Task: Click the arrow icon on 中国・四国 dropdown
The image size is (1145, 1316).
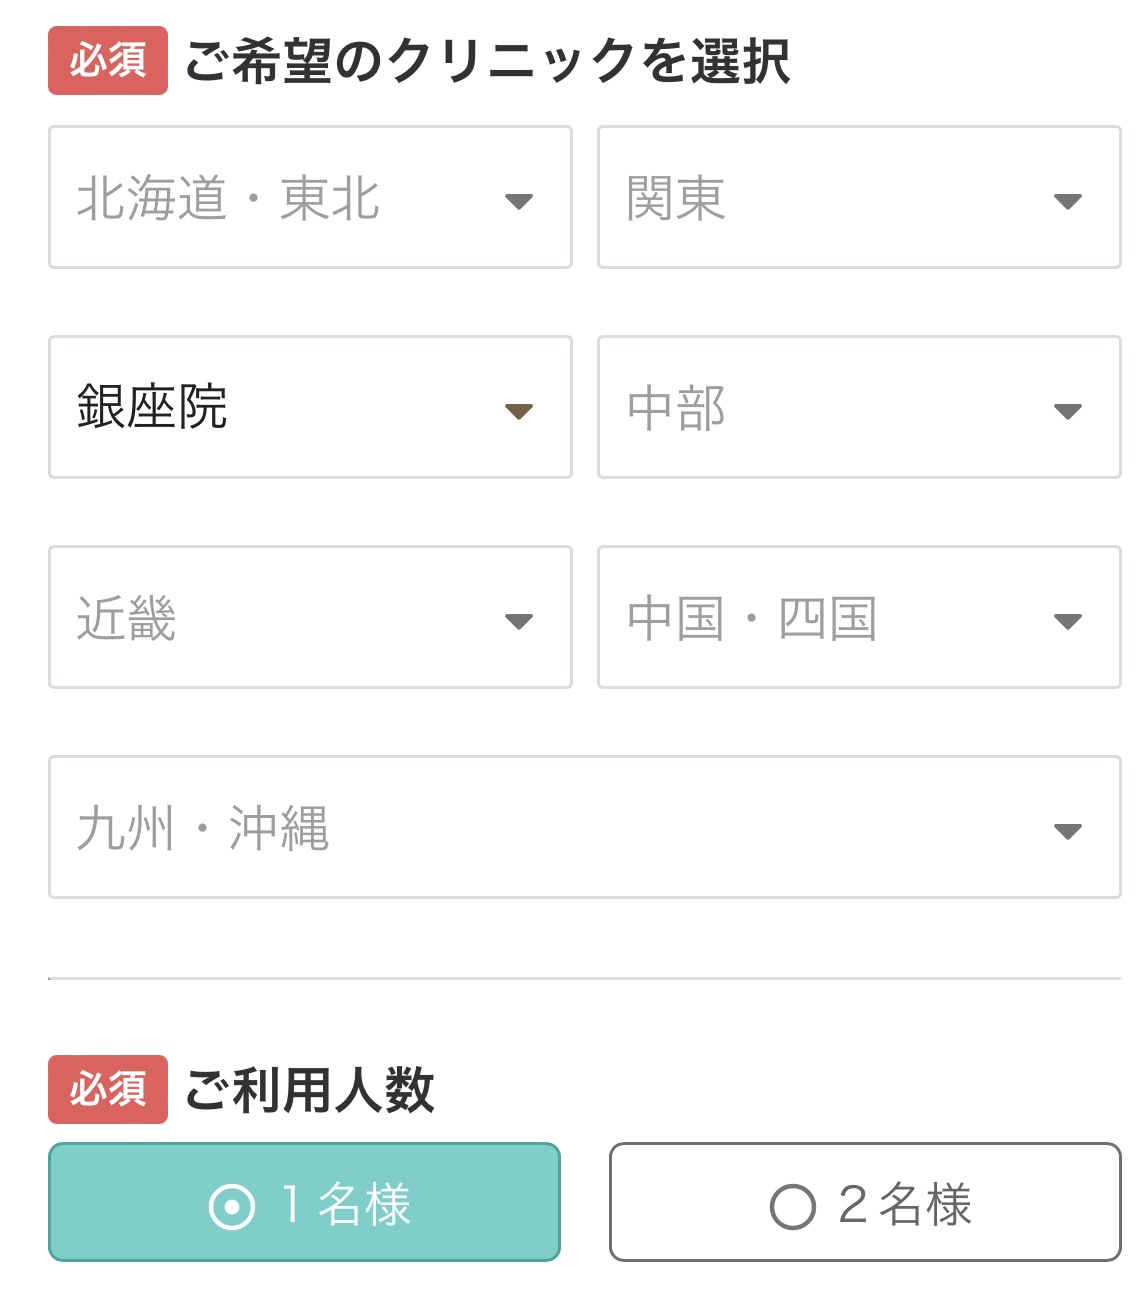Action: click(x=1067, y=621)
